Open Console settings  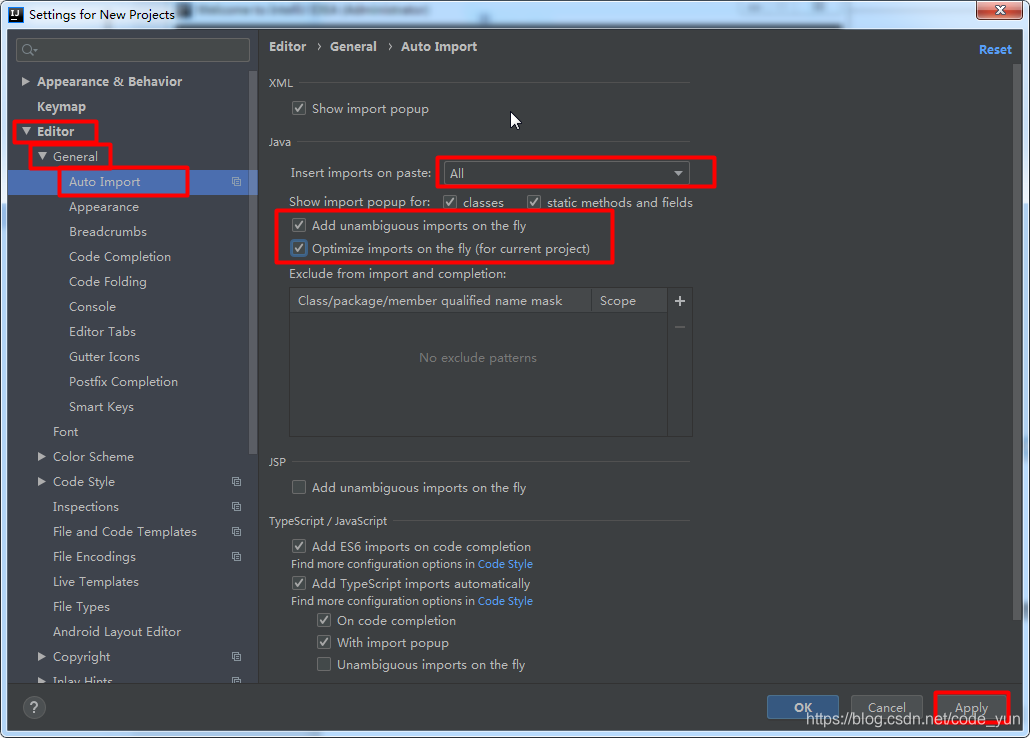click(92, 307)
